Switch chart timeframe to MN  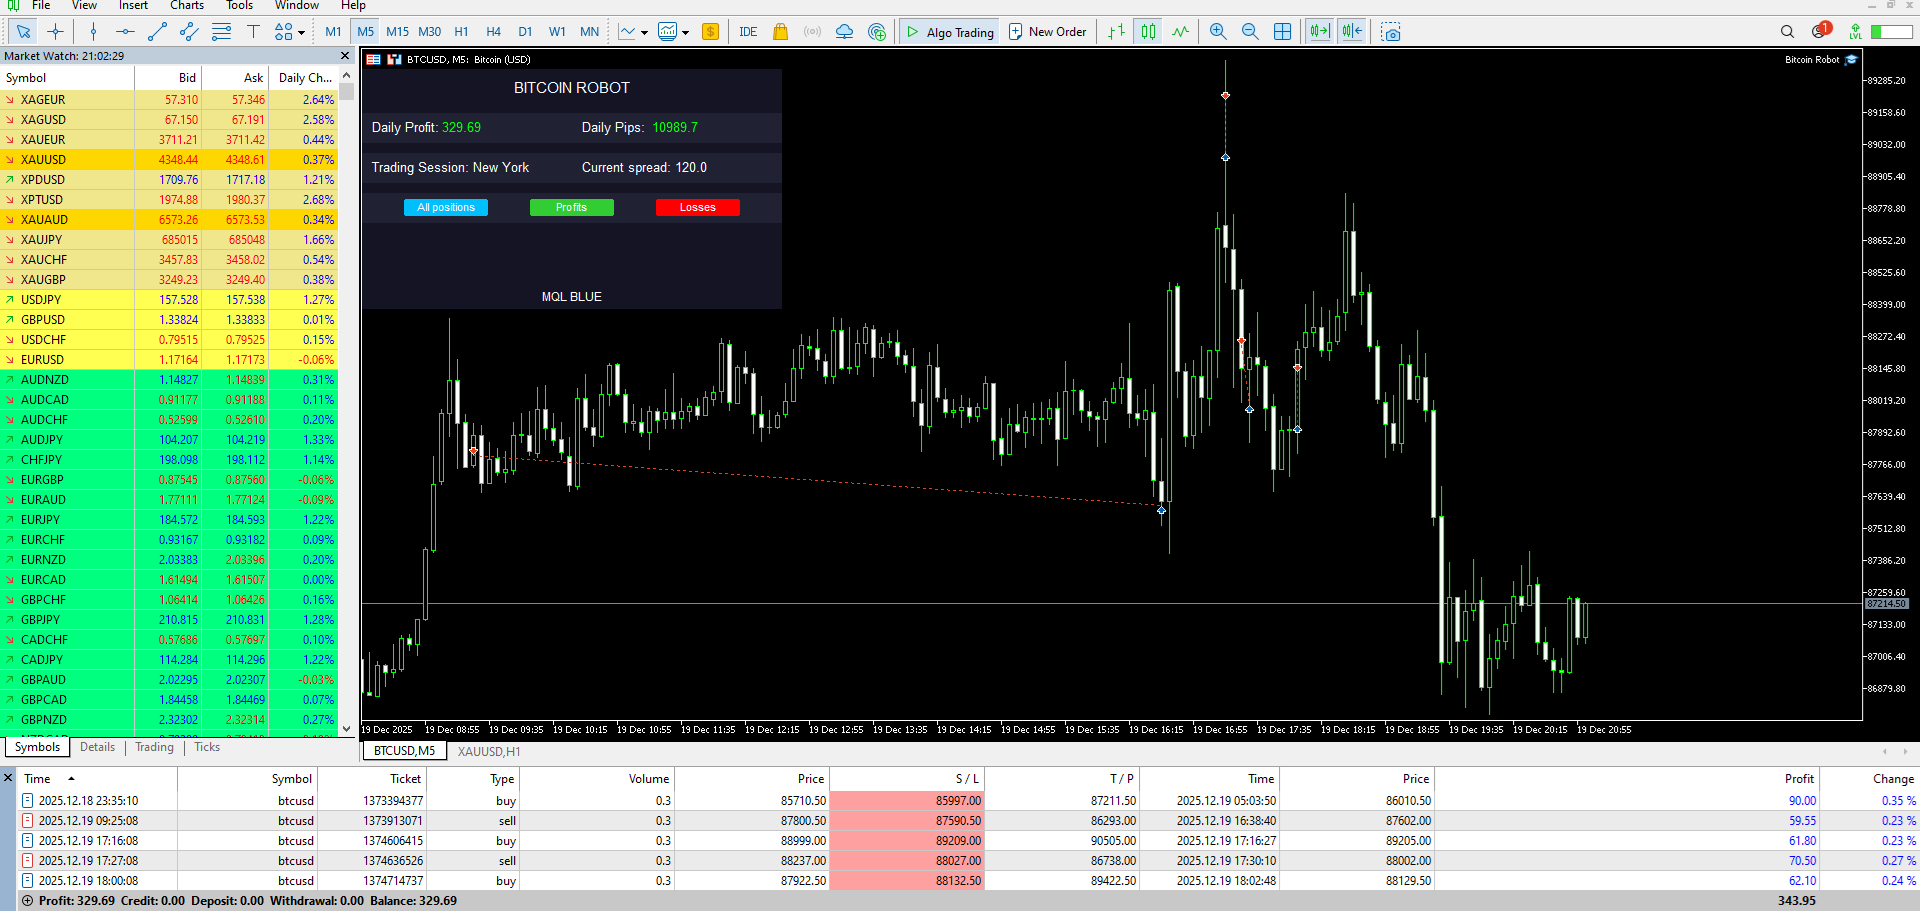[x=590, y=32]
